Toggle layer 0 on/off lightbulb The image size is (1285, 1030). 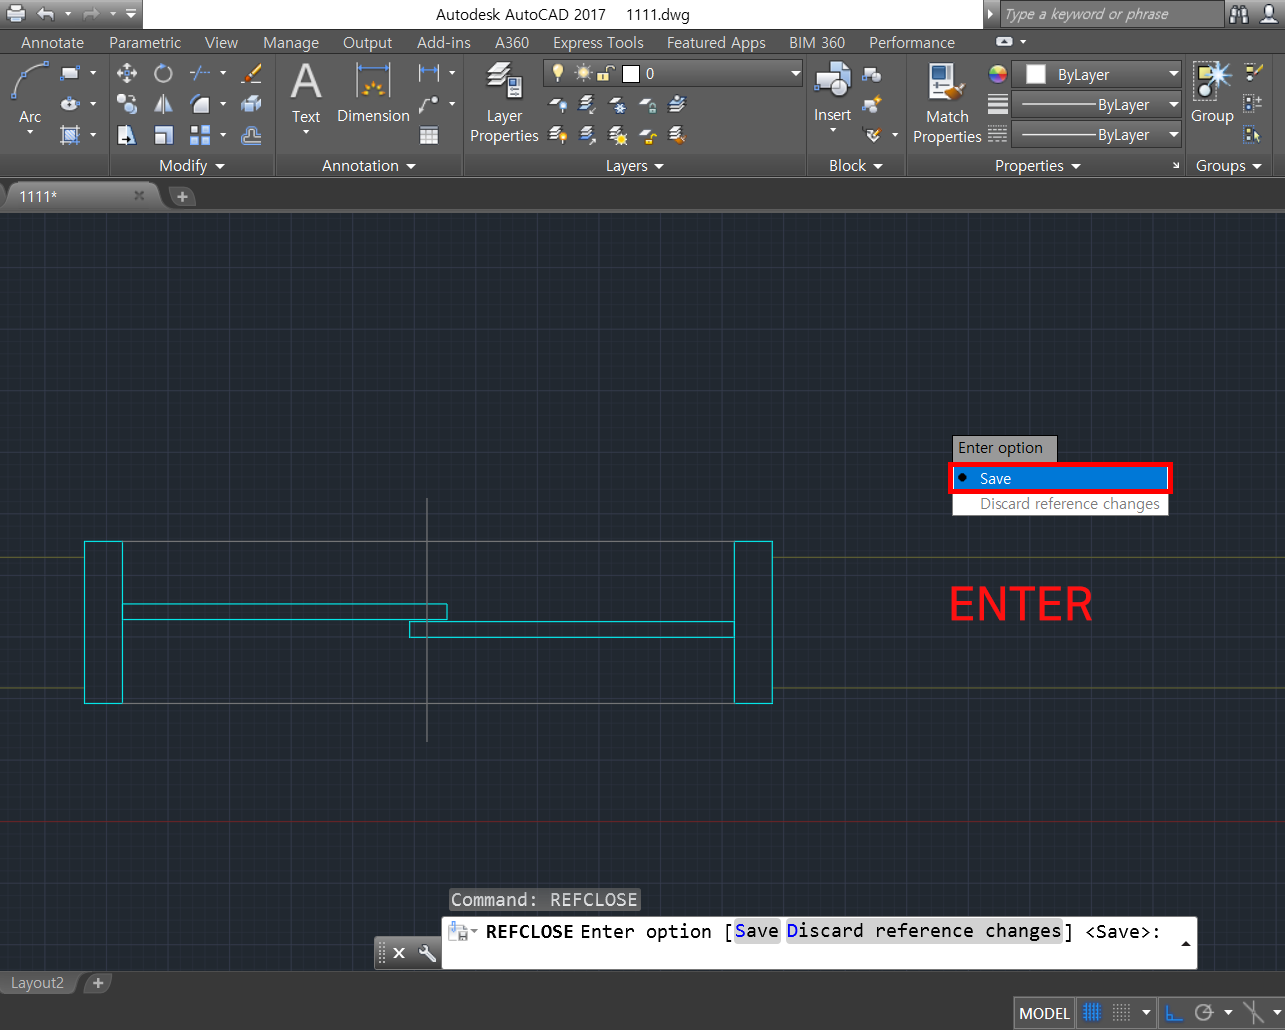558,73
